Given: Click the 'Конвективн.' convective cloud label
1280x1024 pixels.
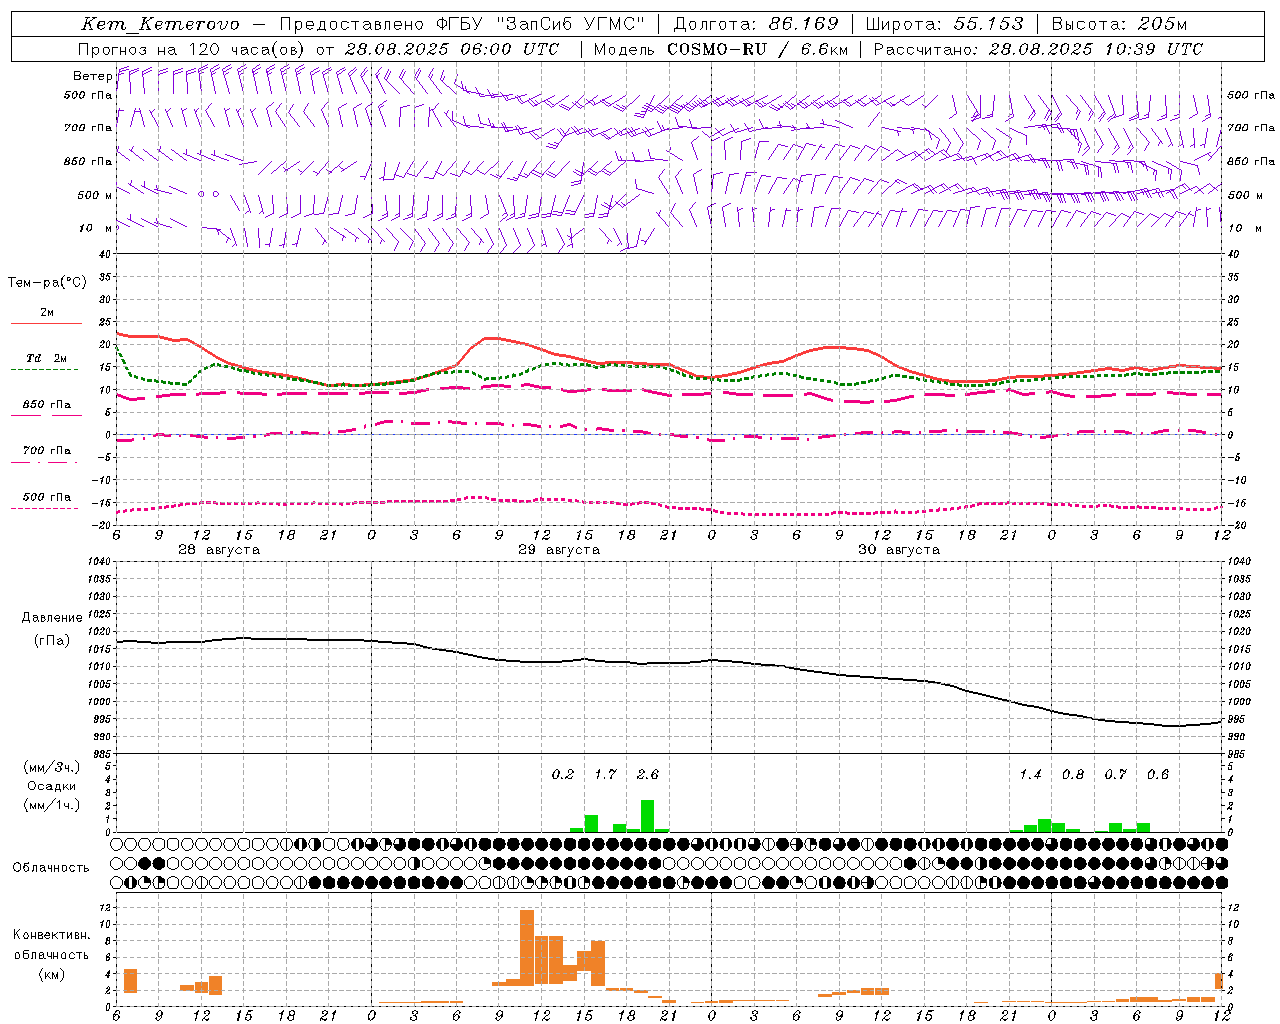Looking at the screenshot, I should 52,935.
